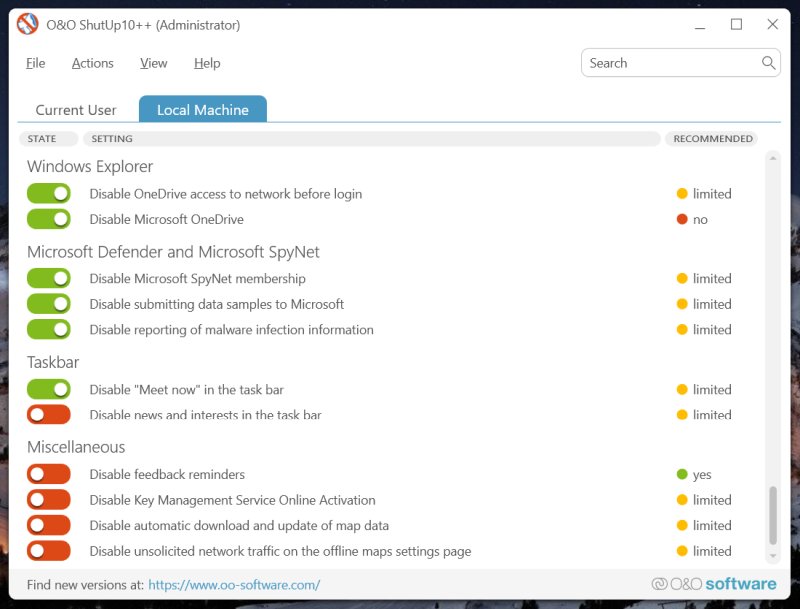Switch to the Current User tab

coord(76,110)
